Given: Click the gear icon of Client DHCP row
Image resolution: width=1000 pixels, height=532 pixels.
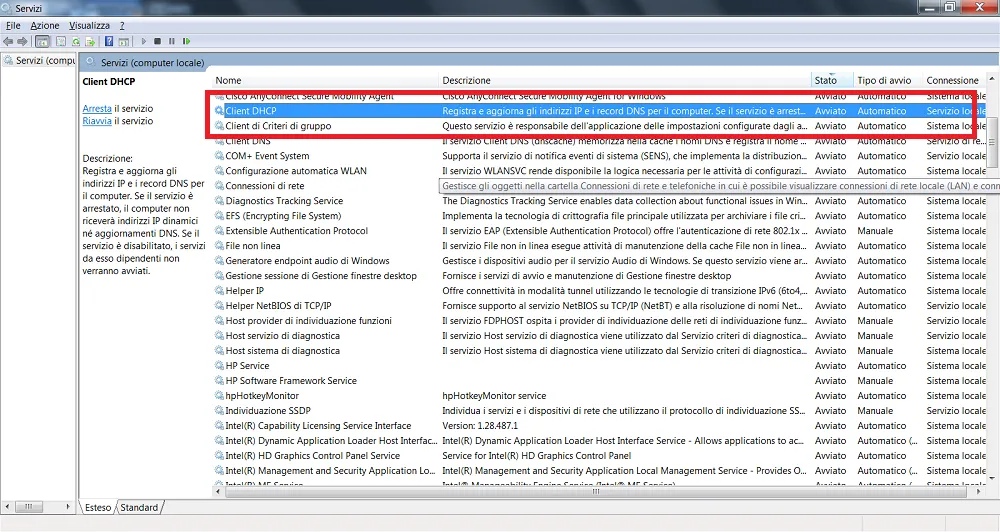Looking at the screenshot, I should [219, 111].
